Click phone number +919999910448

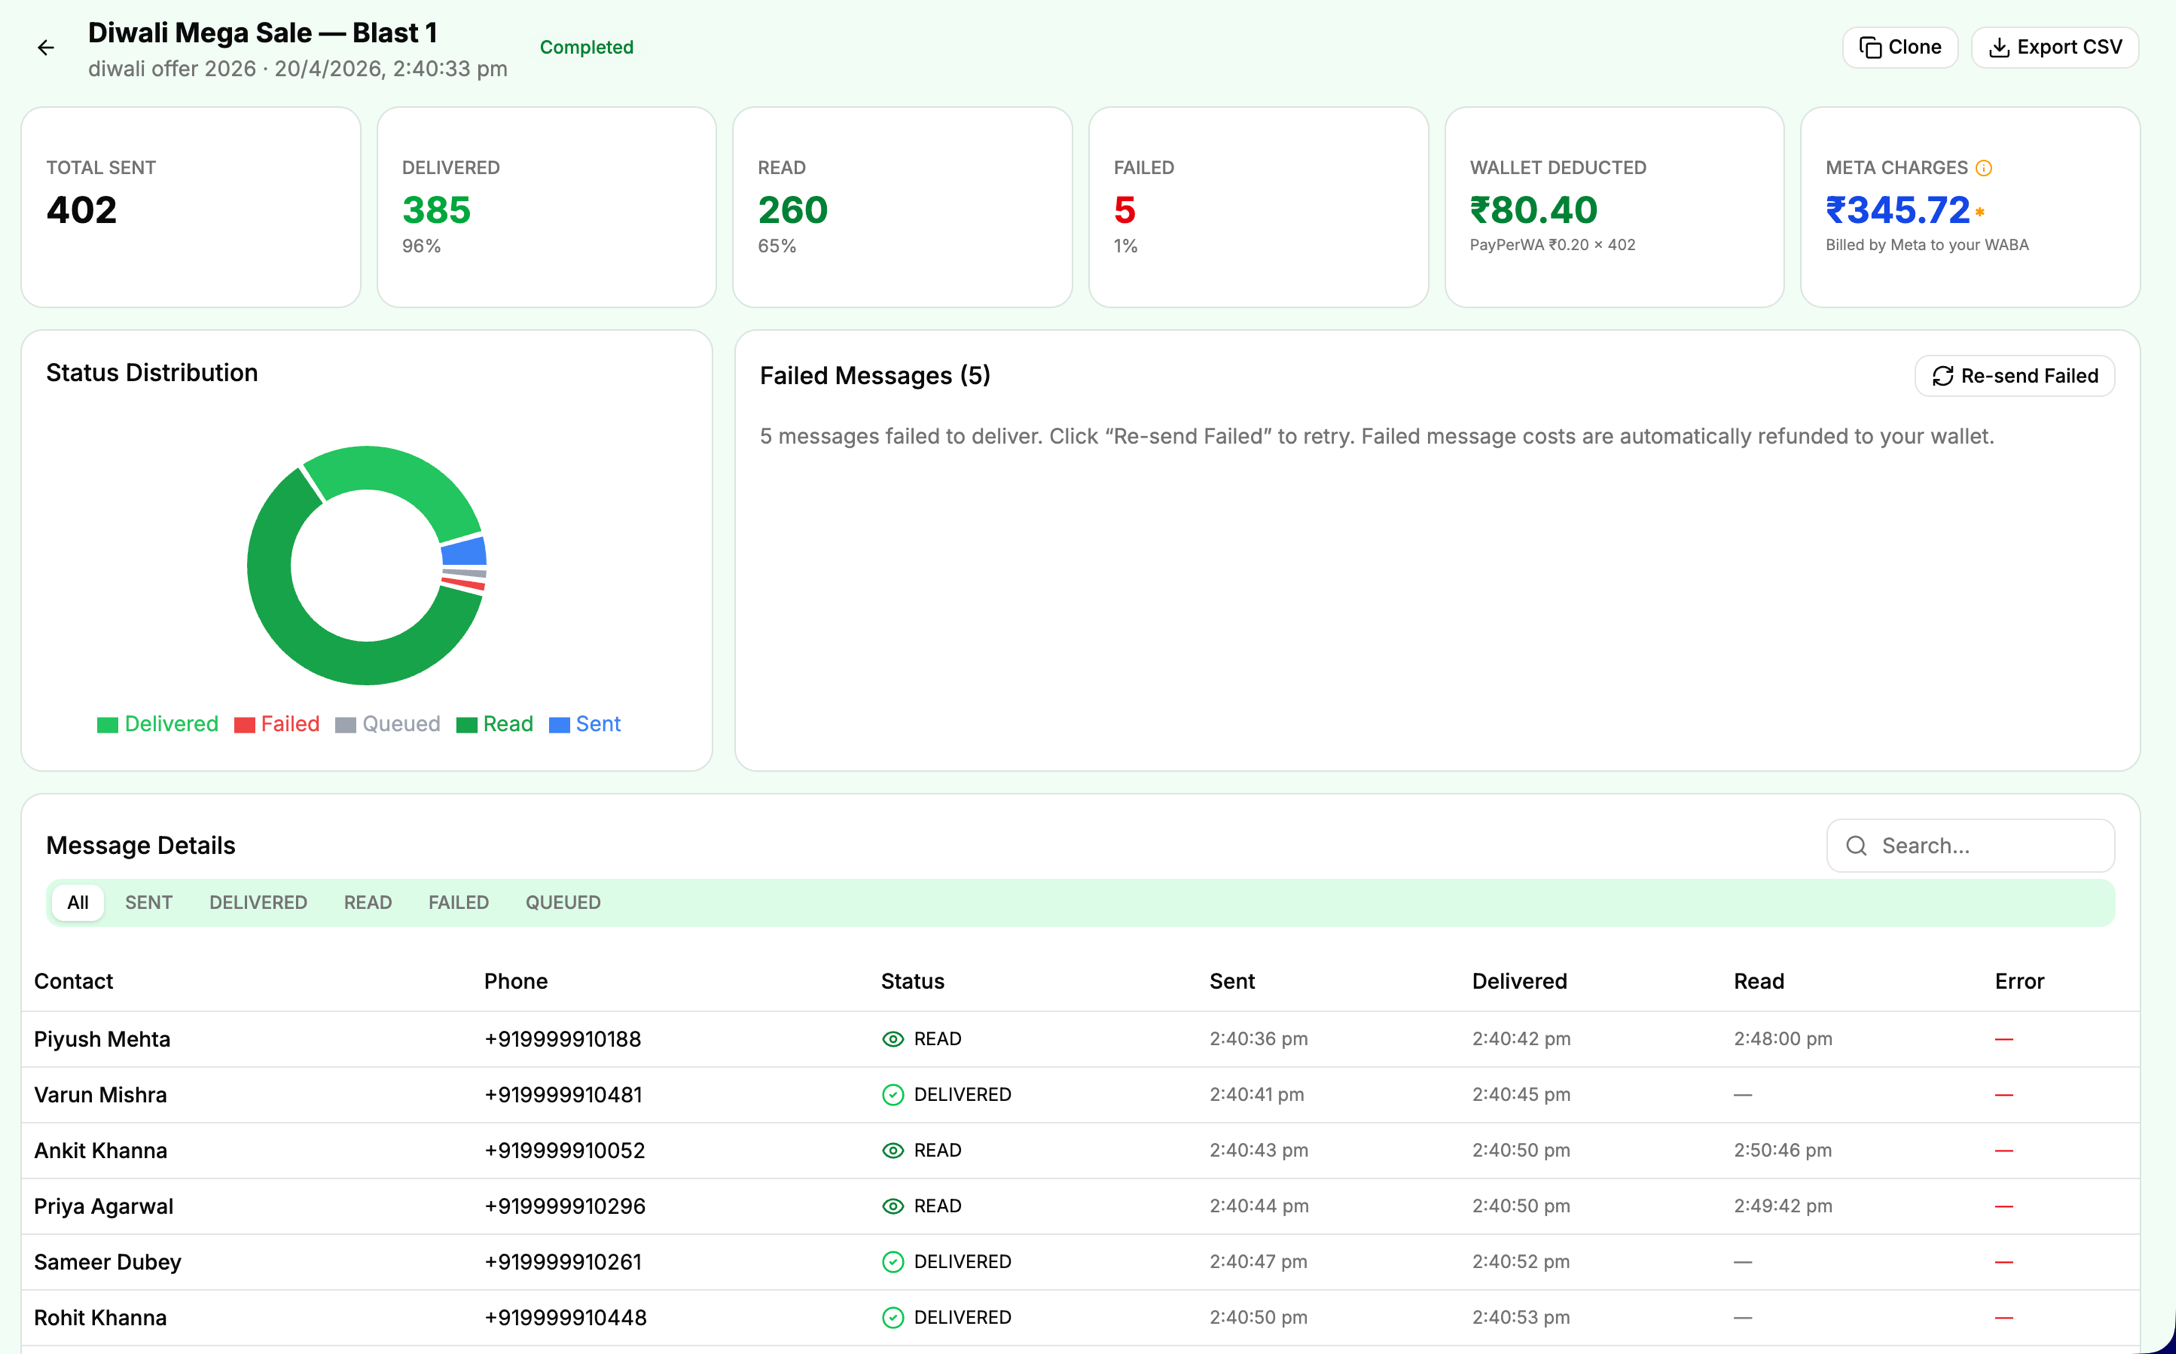565,1318
